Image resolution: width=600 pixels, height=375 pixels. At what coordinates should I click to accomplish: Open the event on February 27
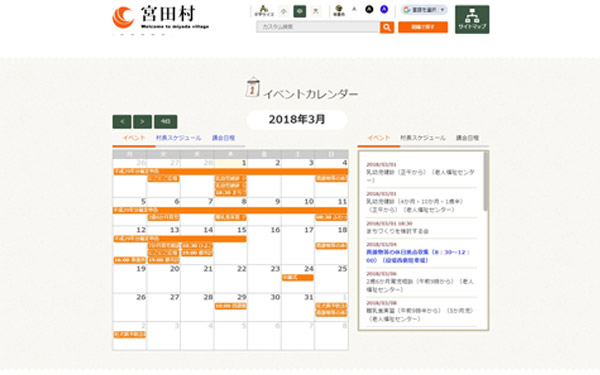tap(163, 179)
